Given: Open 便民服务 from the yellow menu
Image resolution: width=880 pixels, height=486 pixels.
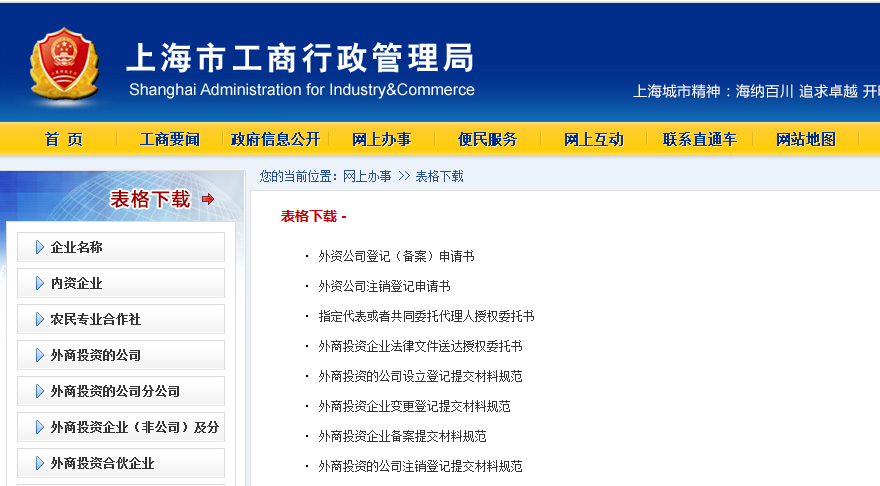Looking at the screenshot, I should click(488, 139).
